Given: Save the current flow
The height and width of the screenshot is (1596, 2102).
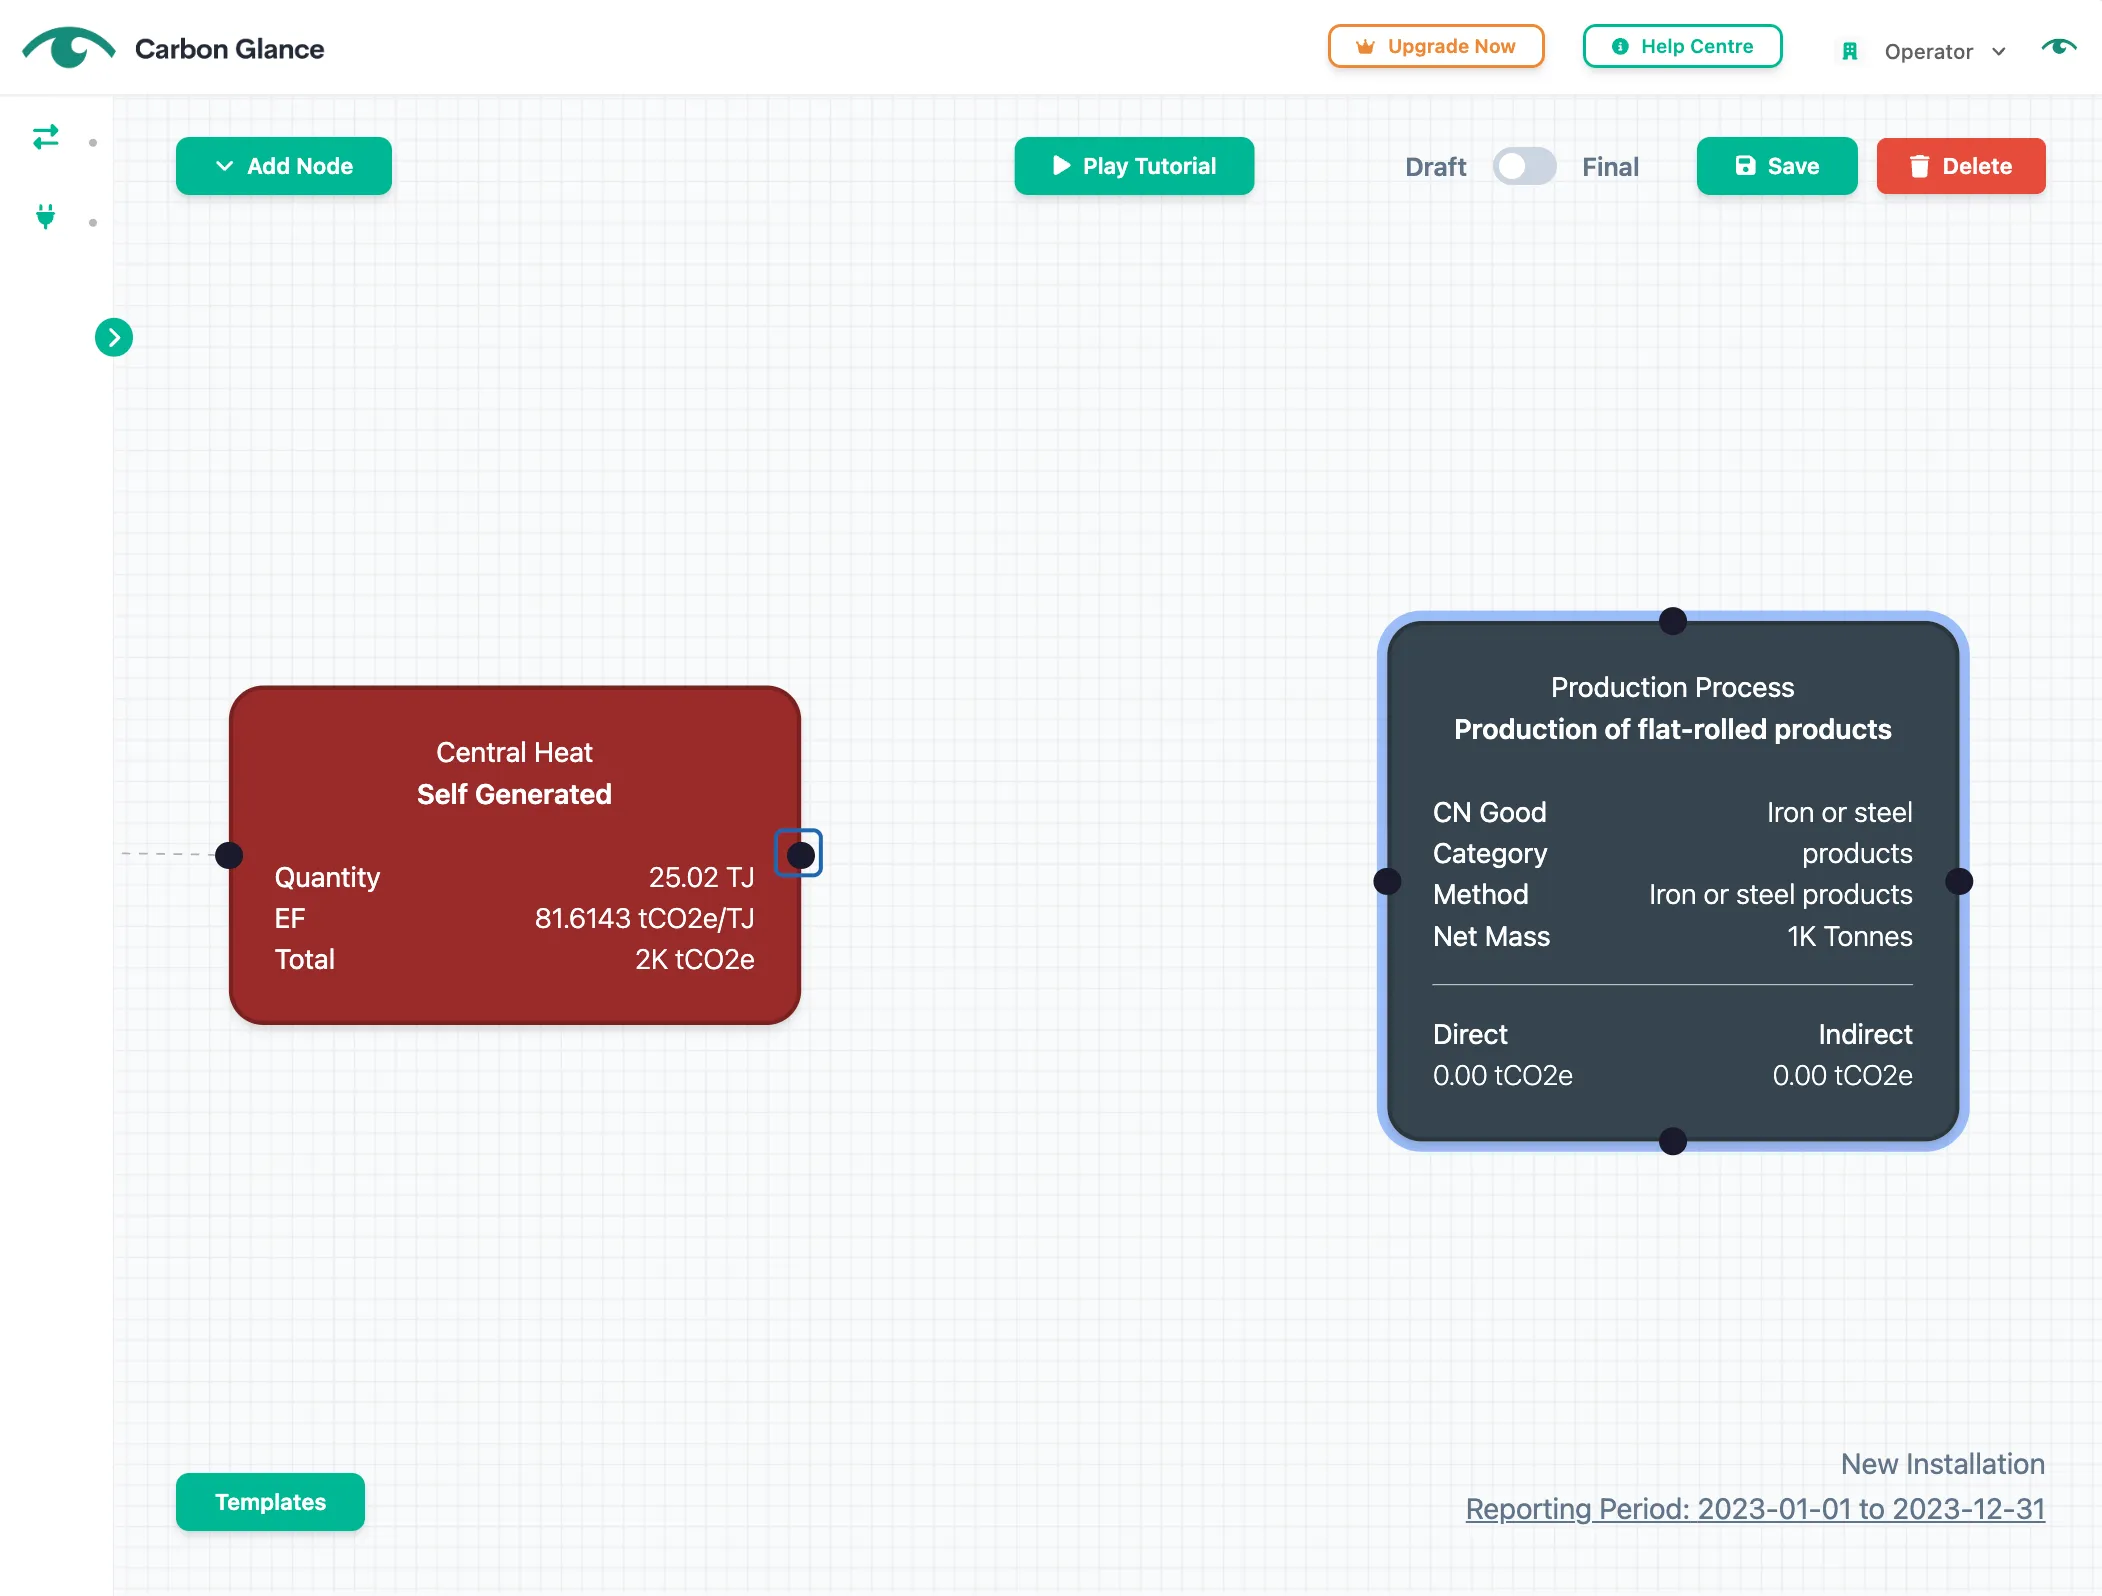Looking at the screenshot, I should (x=1777, y=166).
